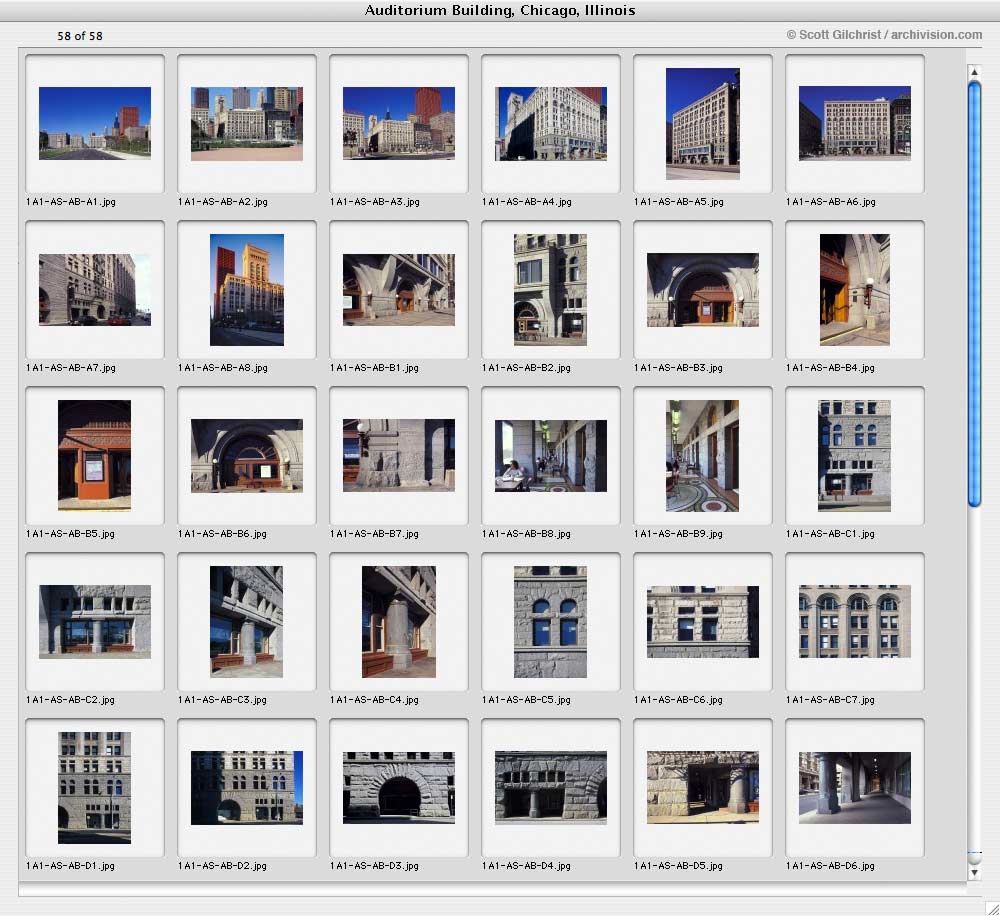Click thumbnail 1A1-AS-AB-A5.jpg
1000x916 pixels.
(x=703, y=124)
